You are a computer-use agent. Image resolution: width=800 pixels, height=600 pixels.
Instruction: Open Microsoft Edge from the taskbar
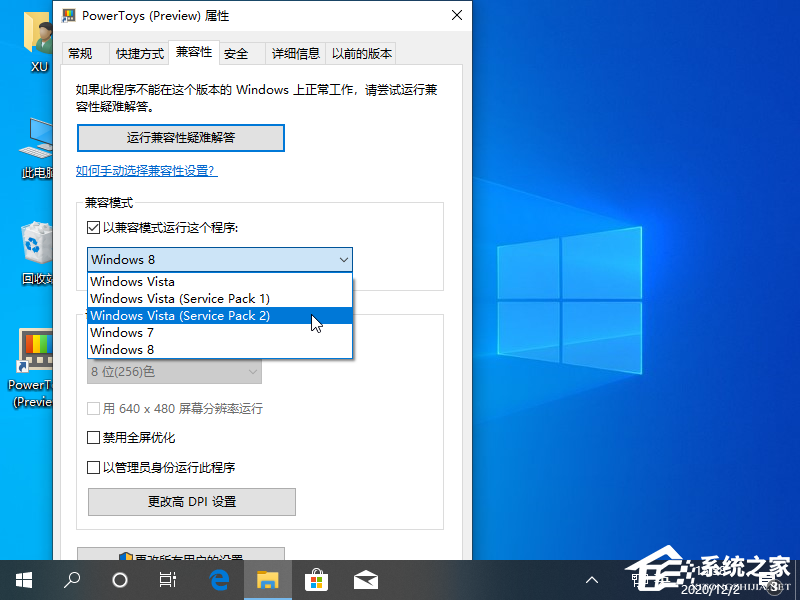tap(218, 579)
